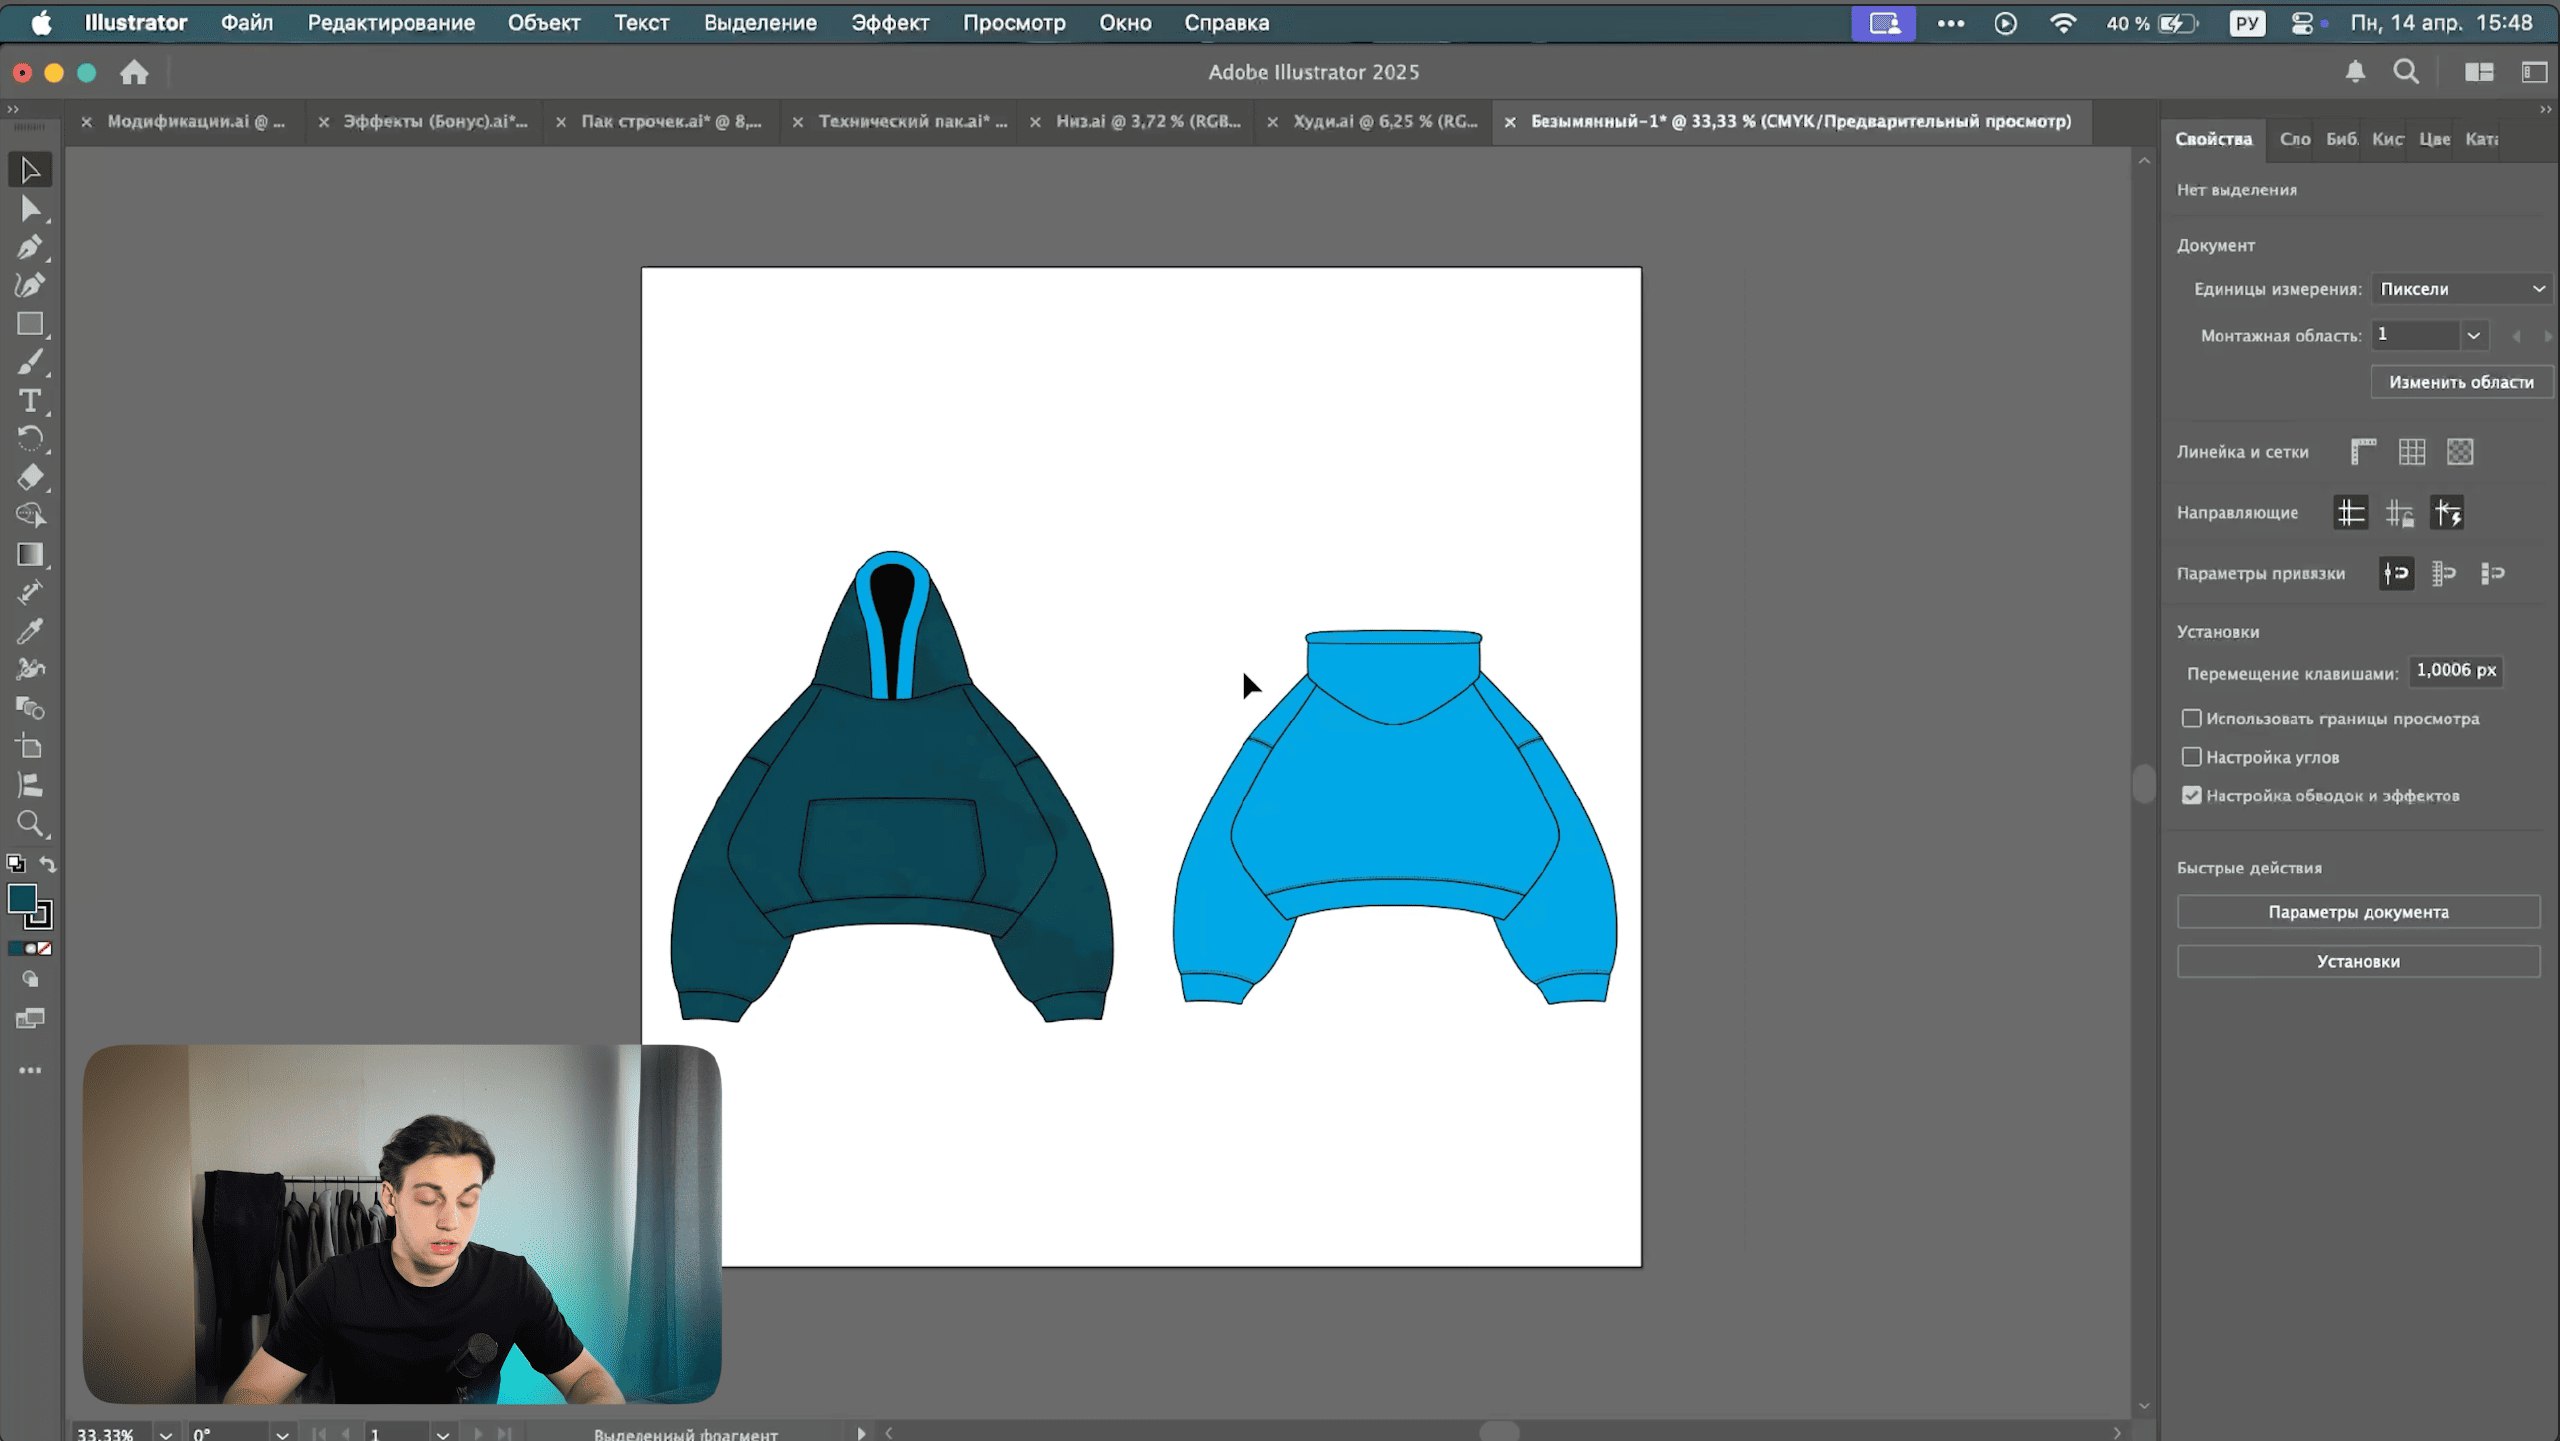Expand the Монтажная область number dropdown
2560x1441 pixels.
pyautogui.click(x=2473, y=335)
